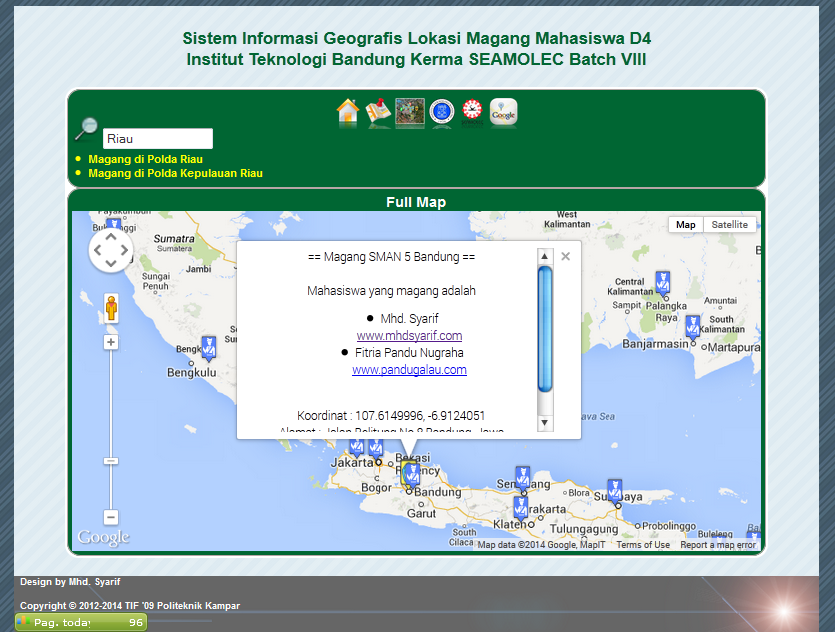Click the info window scrollbar down arrow
Screen dimensions: 835x632
(x=545, y=423)
